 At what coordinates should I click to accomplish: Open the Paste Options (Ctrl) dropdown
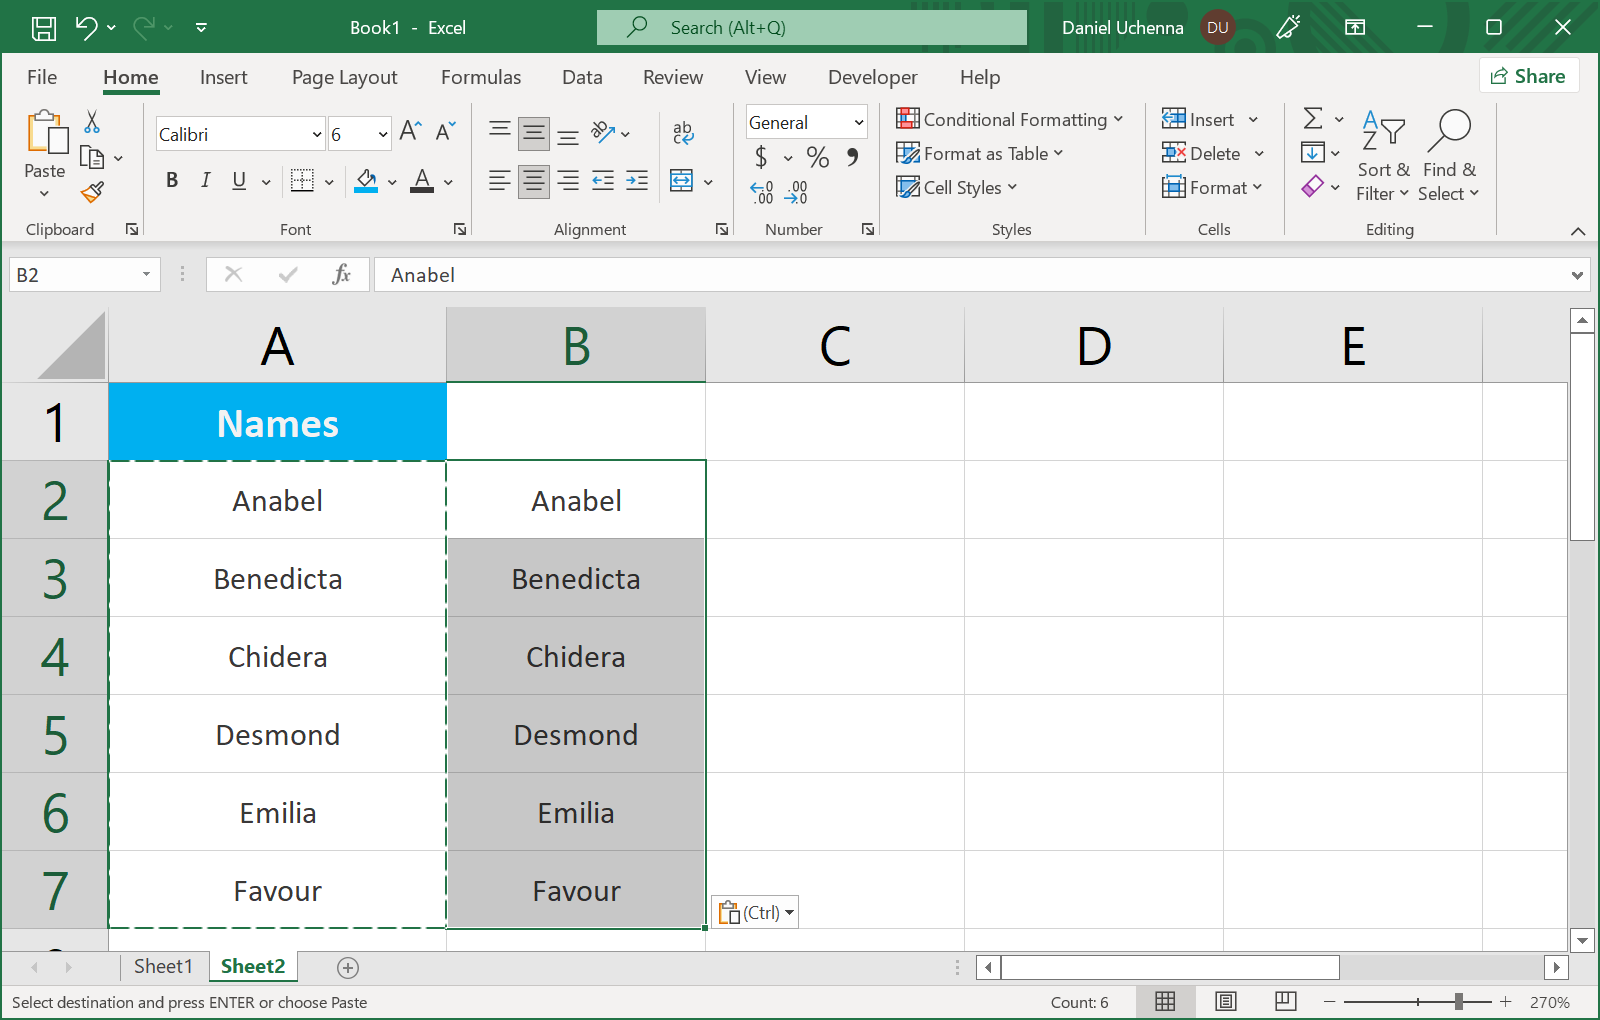point(756,912)
